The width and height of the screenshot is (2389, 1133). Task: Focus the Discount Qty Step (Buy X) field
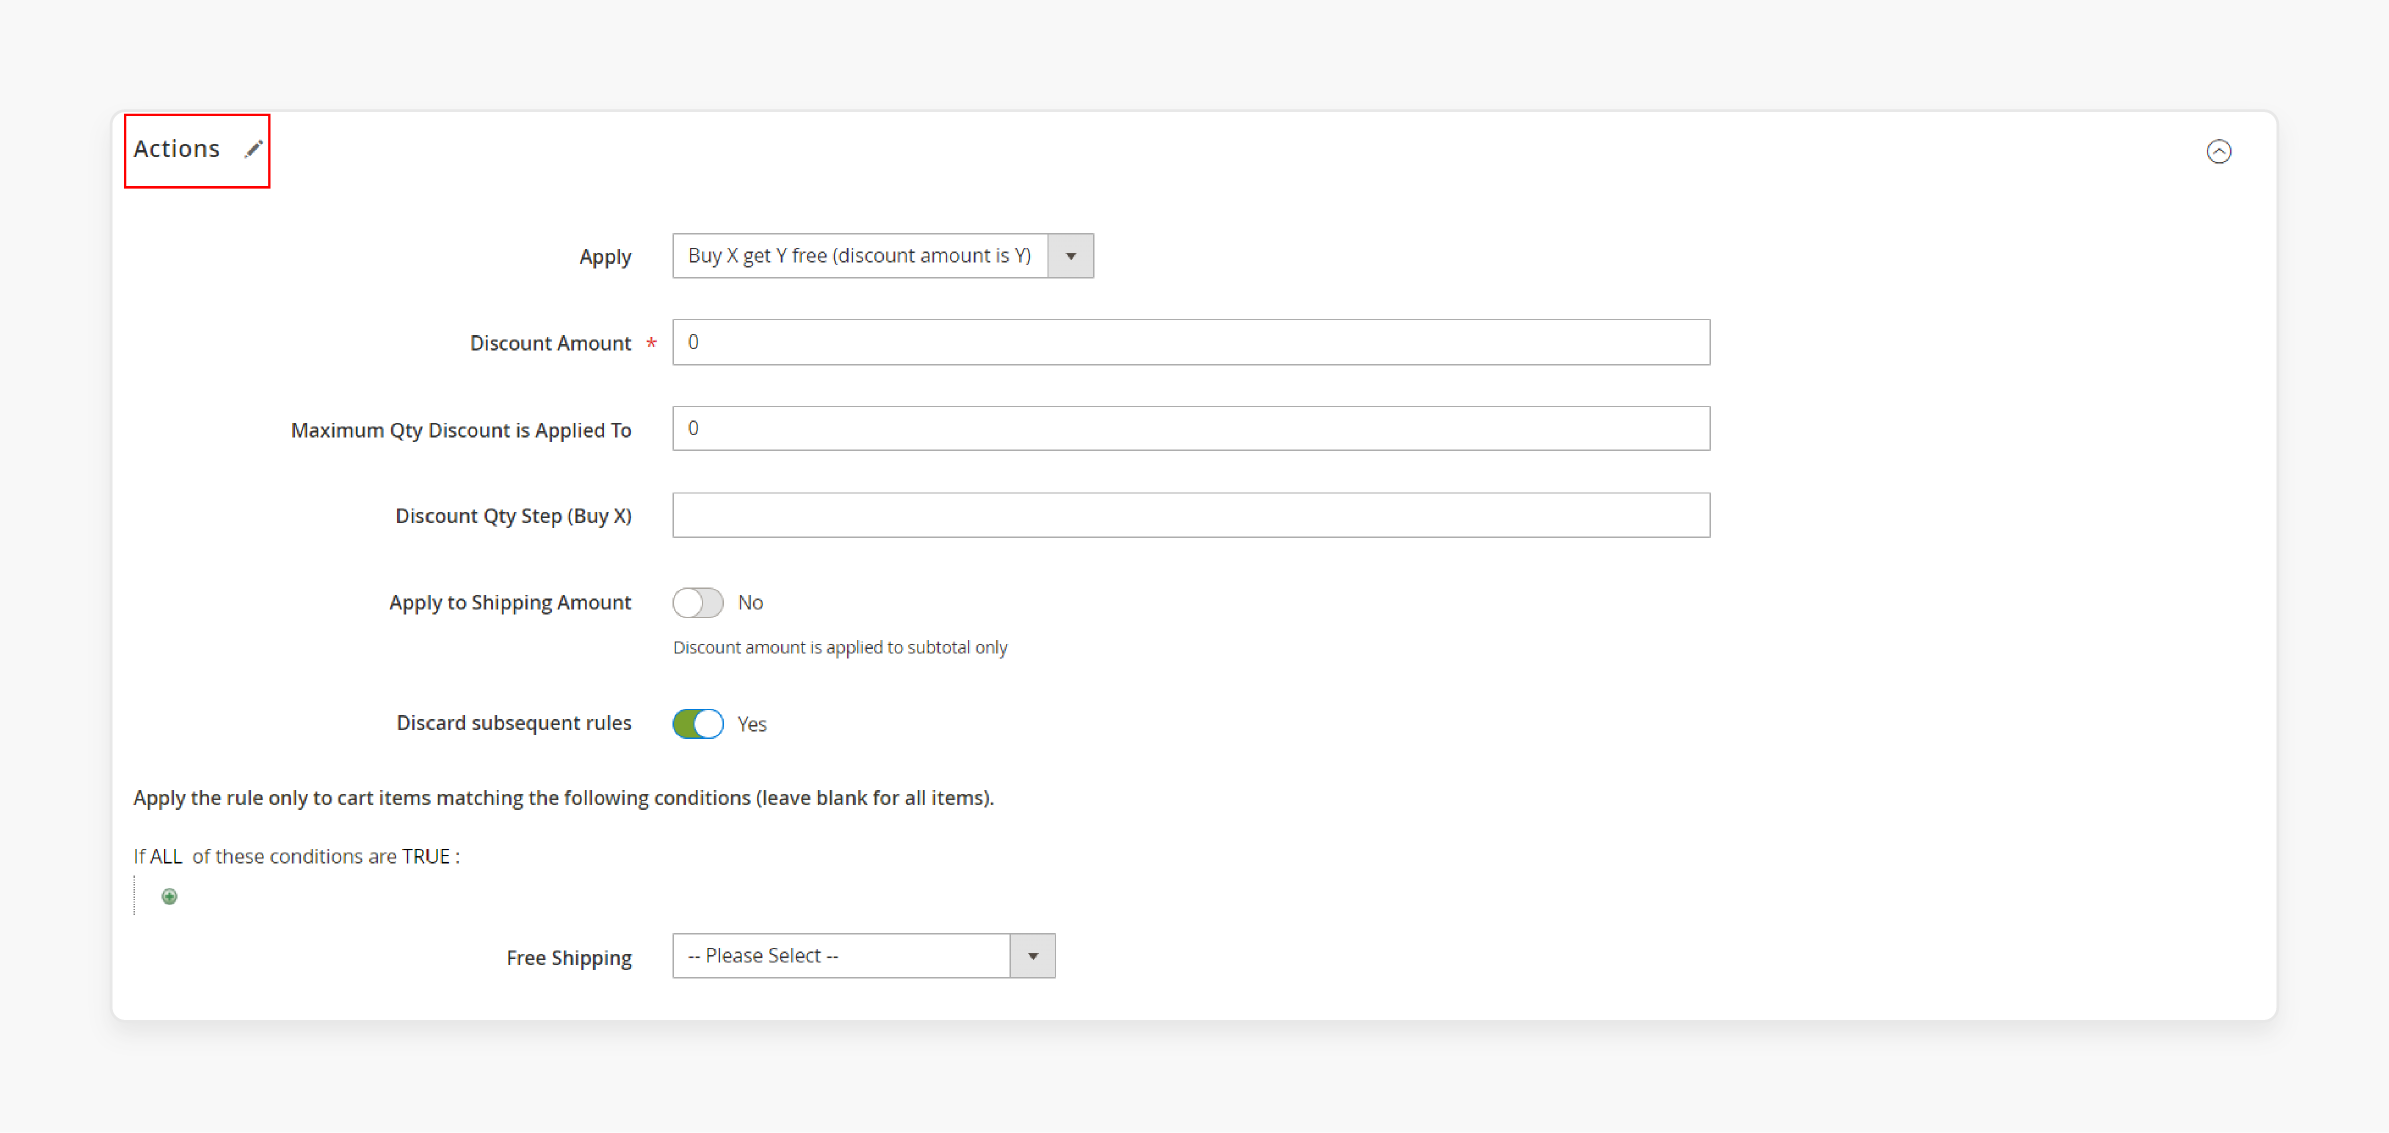1190,515
